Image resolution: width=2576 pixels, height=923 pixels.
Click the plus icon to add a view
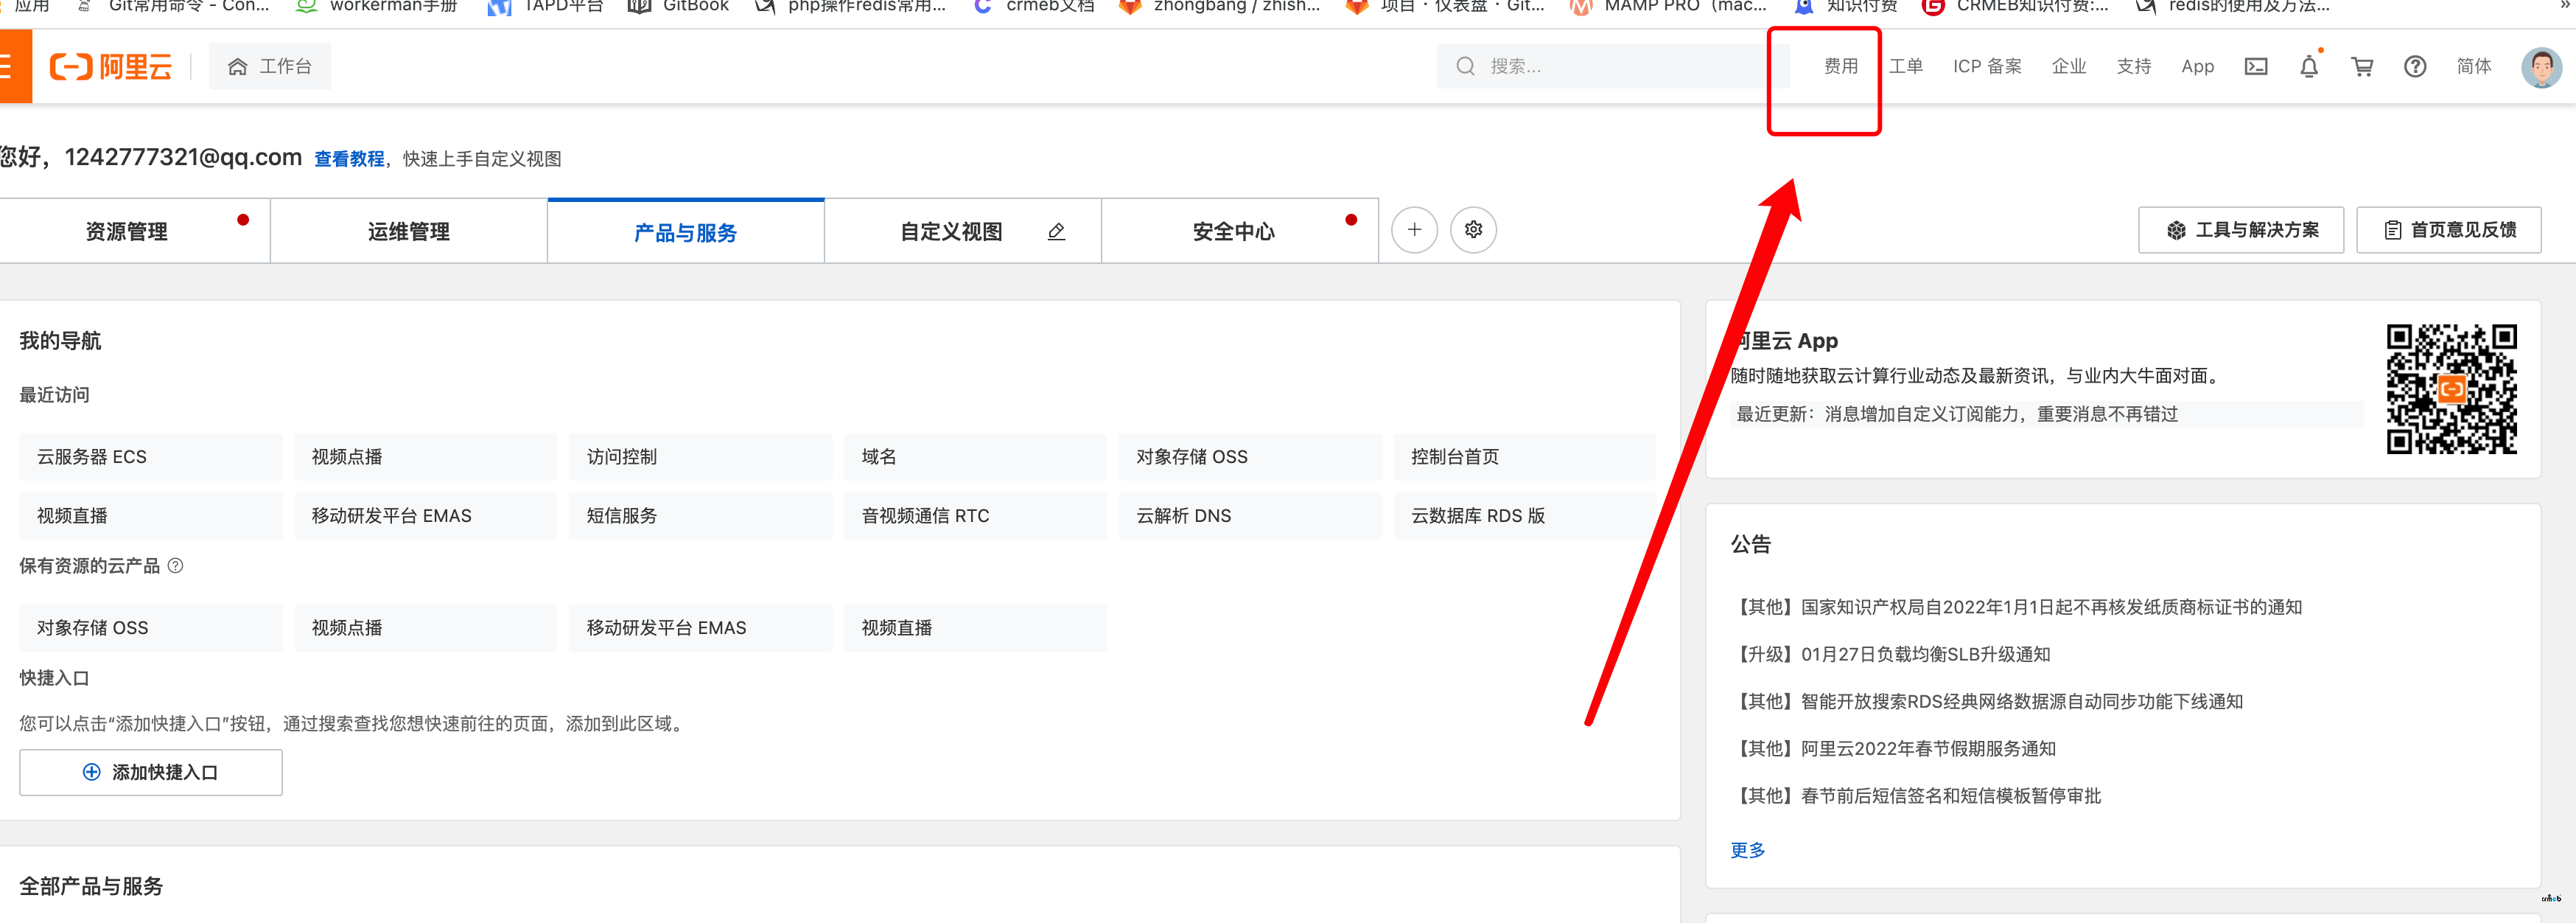point(1414,230)
